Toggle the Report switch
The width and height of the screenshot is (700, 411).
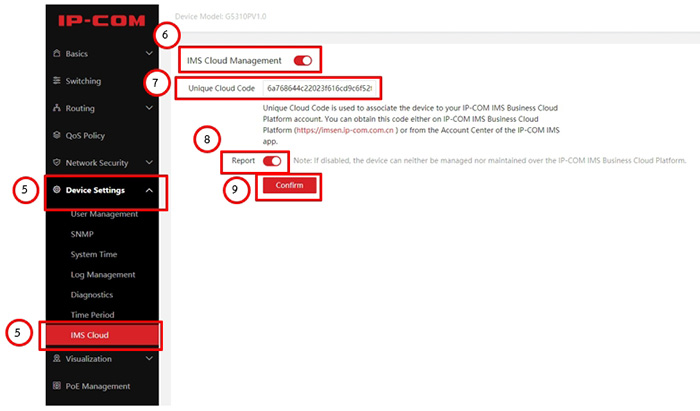tap(272, 161)
